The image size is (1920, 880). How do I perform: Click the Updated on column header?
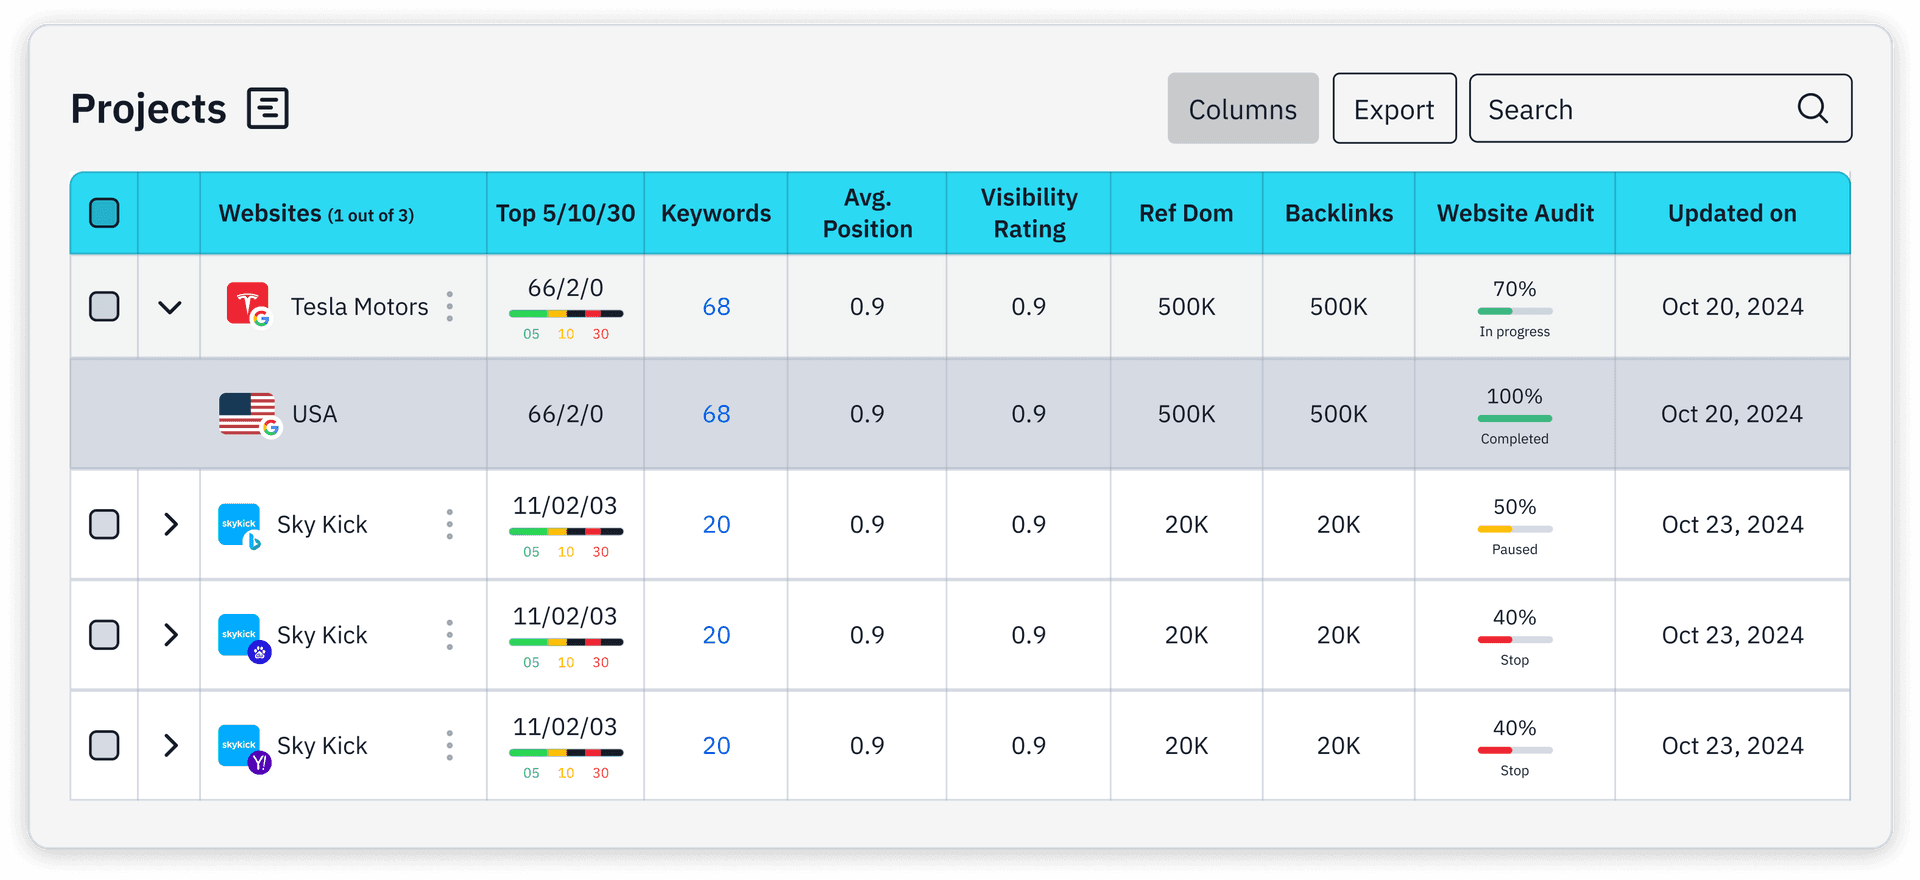click(1731, 213)
